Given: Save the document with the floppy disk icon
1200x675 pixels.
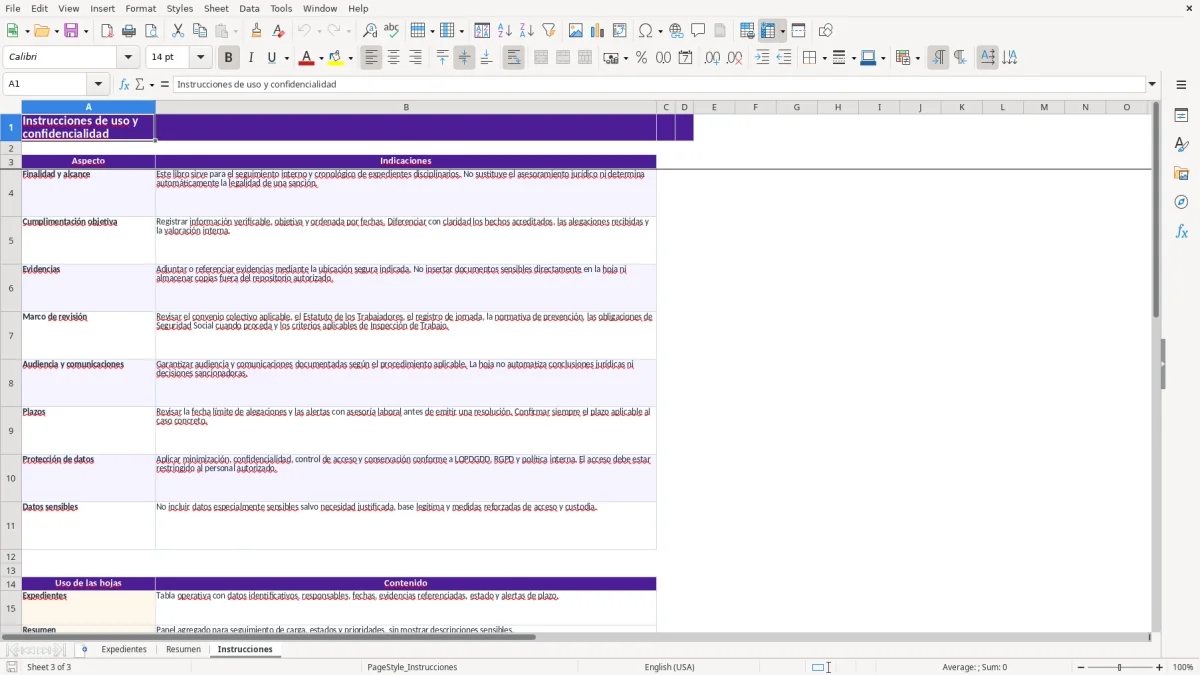Looking at the screenshot, I should pyautogui.click(x=71, y=31).
